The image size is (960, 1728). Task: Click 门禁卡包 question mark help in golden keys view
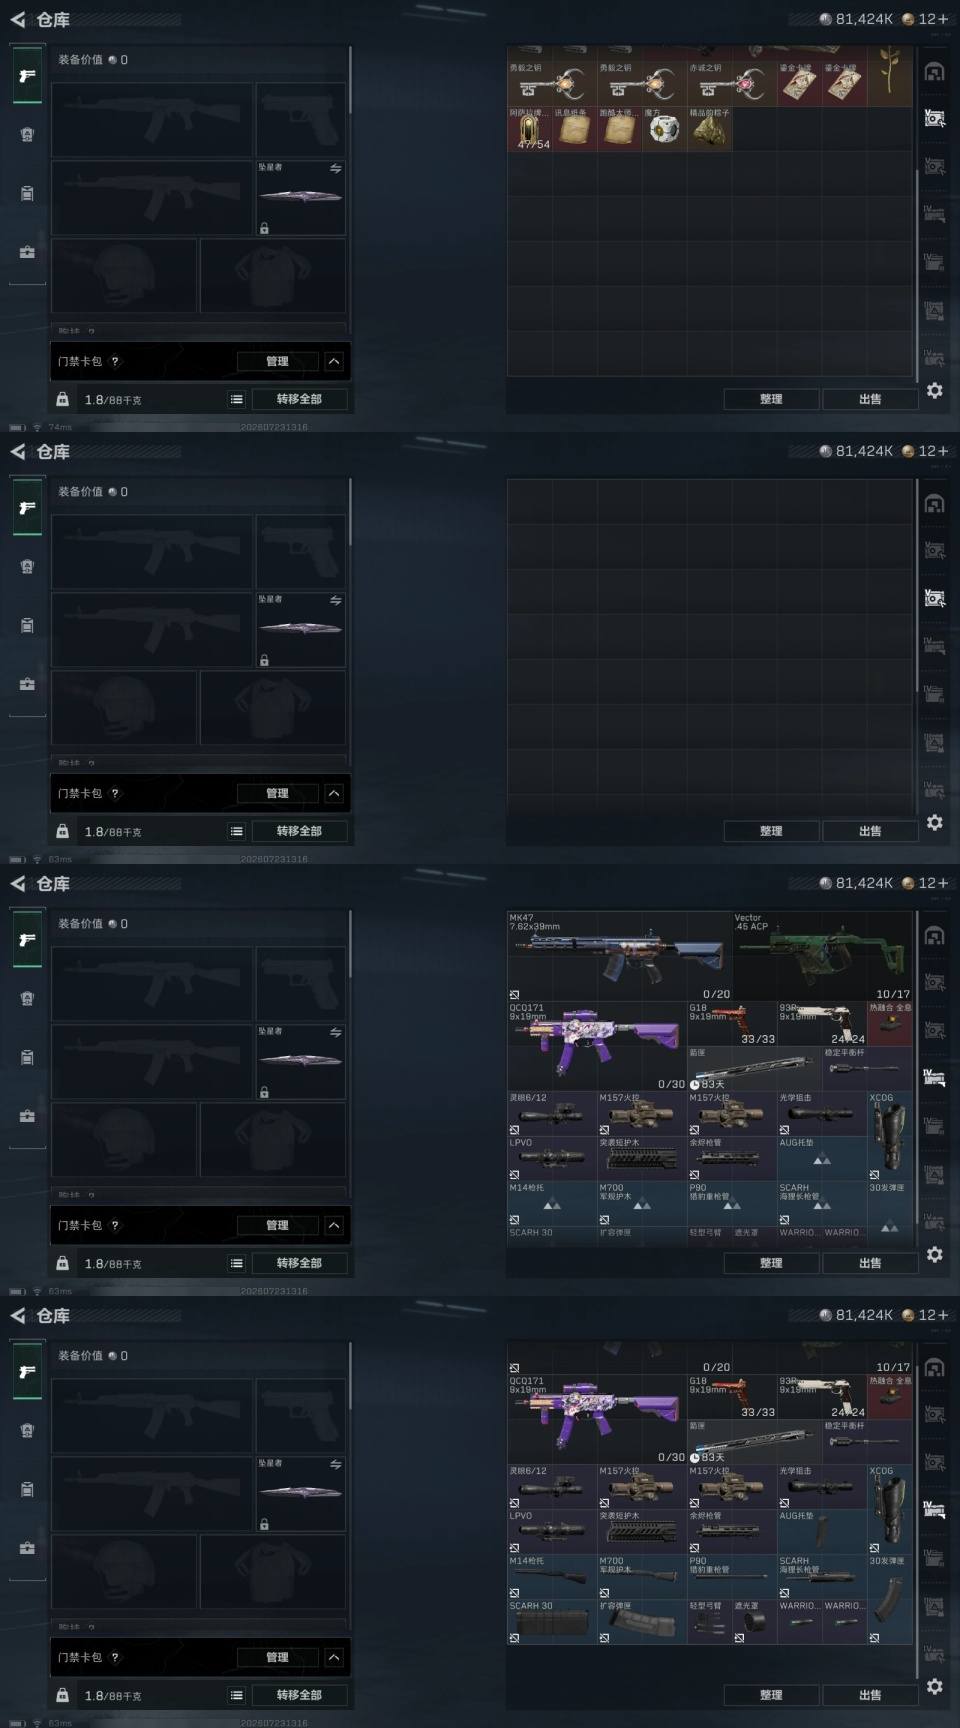(115, 361)
